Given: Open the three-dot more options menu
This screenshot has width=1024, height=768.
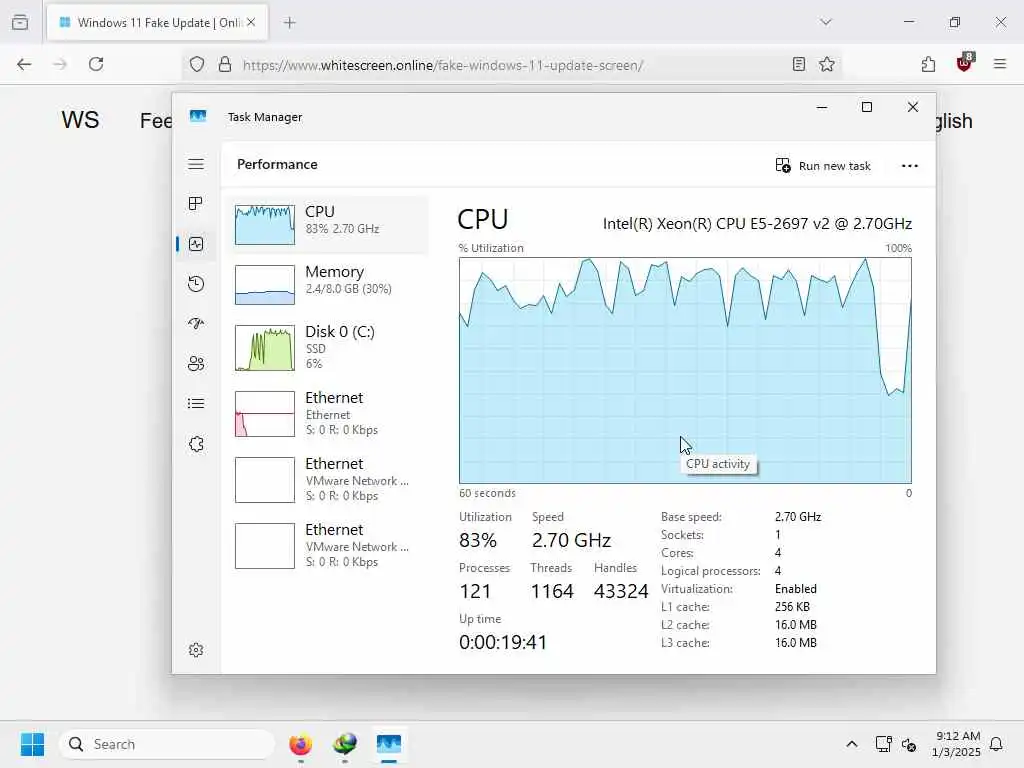Looking at the screenshot, I should tap(910, 166).
